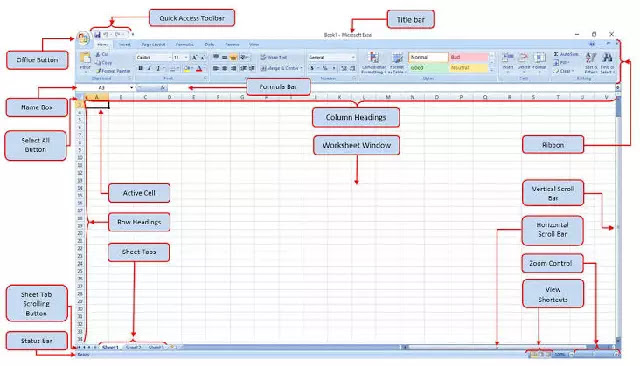
Task: Align text left
Action: (216, 68)
